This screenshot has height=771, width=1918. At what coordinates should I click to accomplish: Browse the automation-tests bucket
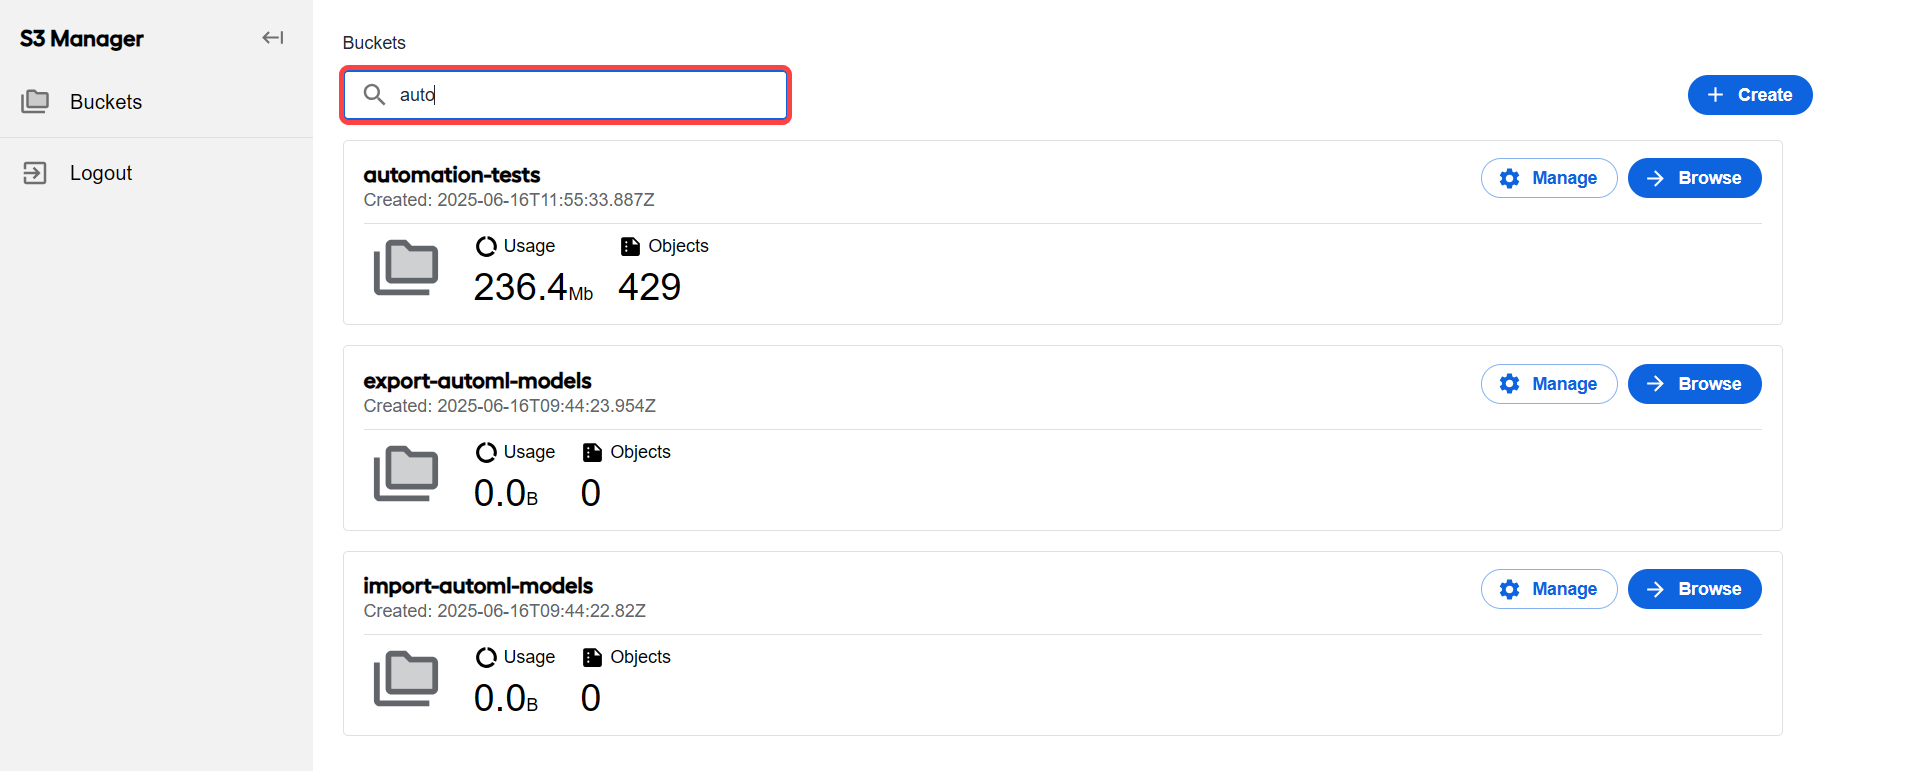pyautogui.click(x=1695, y=178)
